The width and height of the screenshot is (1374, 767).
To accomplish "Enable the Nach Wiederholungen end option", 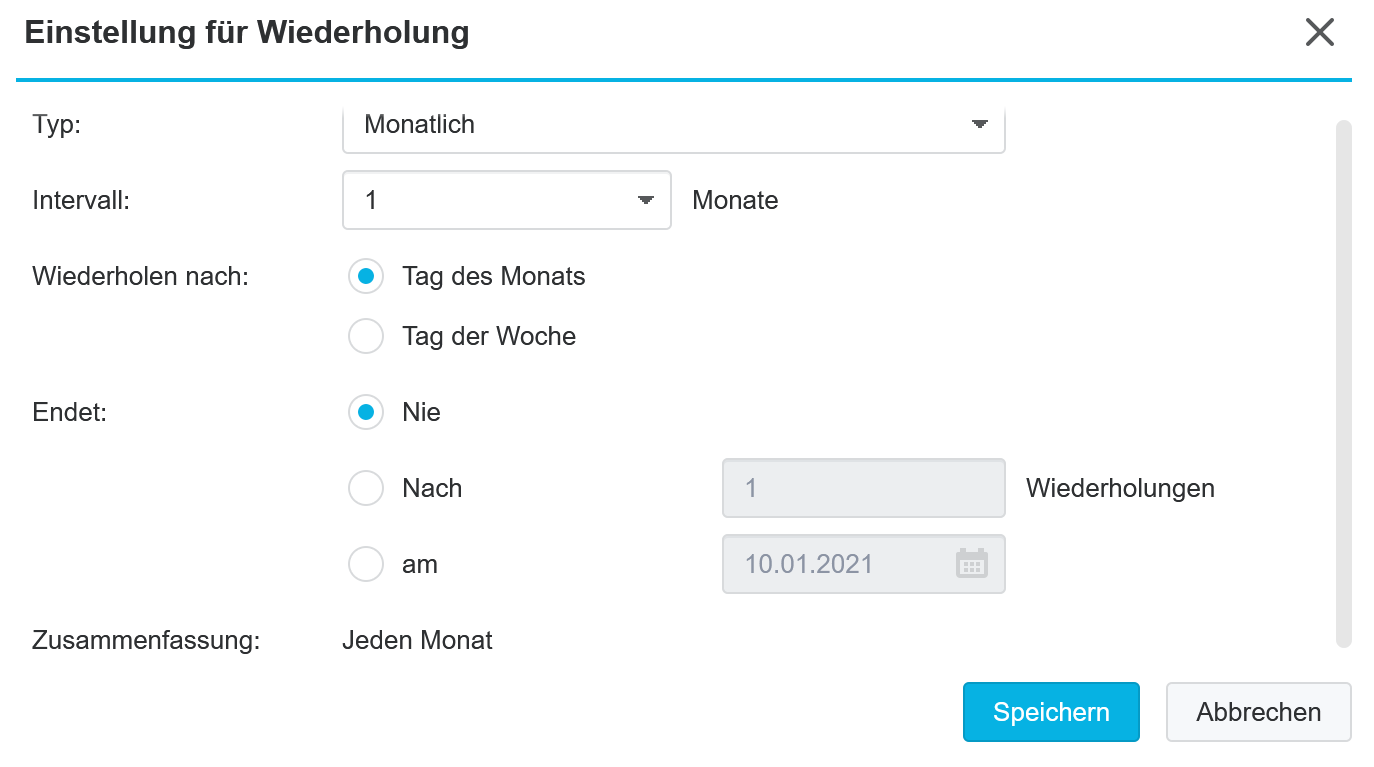I will coord(366,488).
